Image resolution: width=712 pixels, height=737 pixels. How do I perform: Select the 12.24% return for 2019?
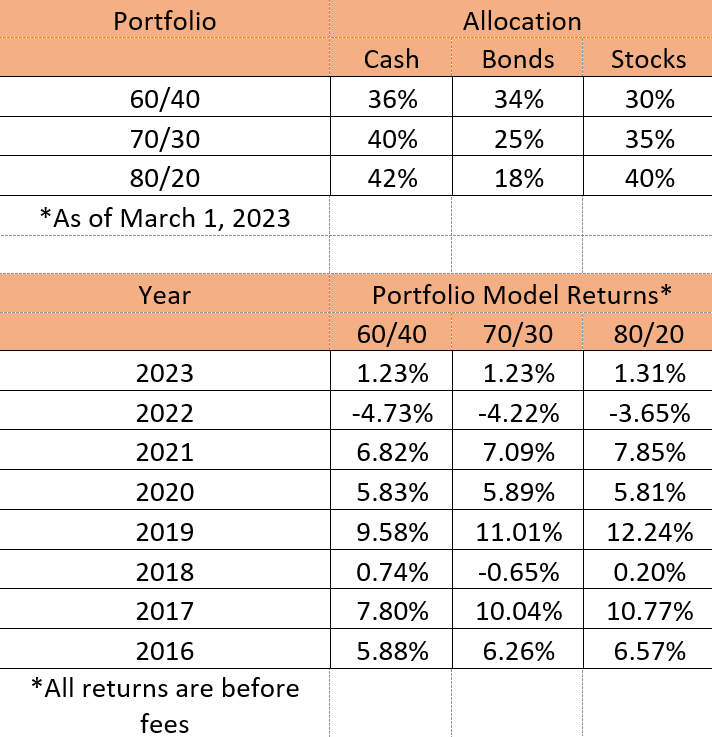[x=648, y=531]
